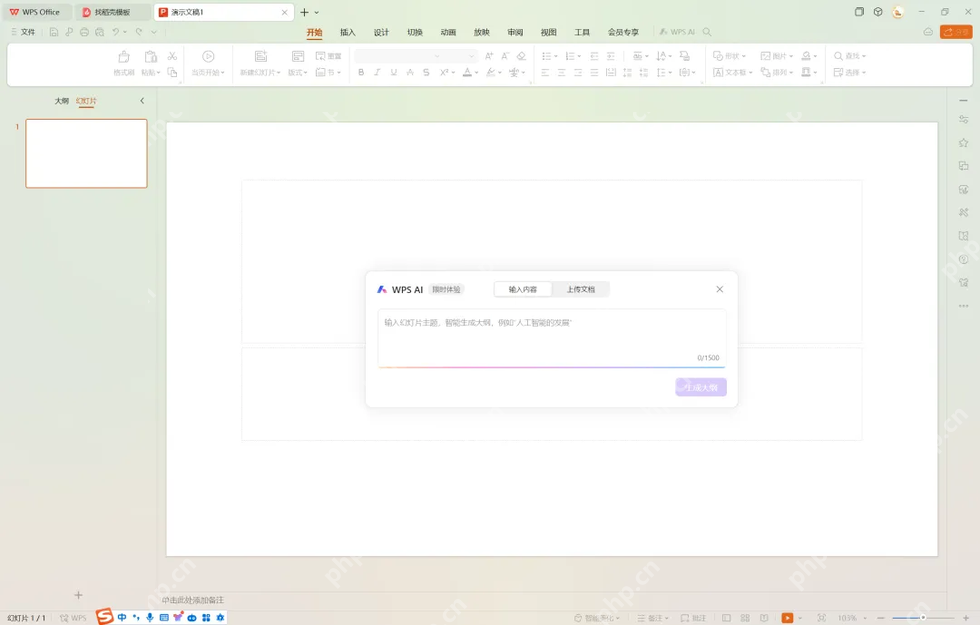The image size is (980, 625).
Task: Click the add slide plus below the thumbnails
Action: point(78,595)
